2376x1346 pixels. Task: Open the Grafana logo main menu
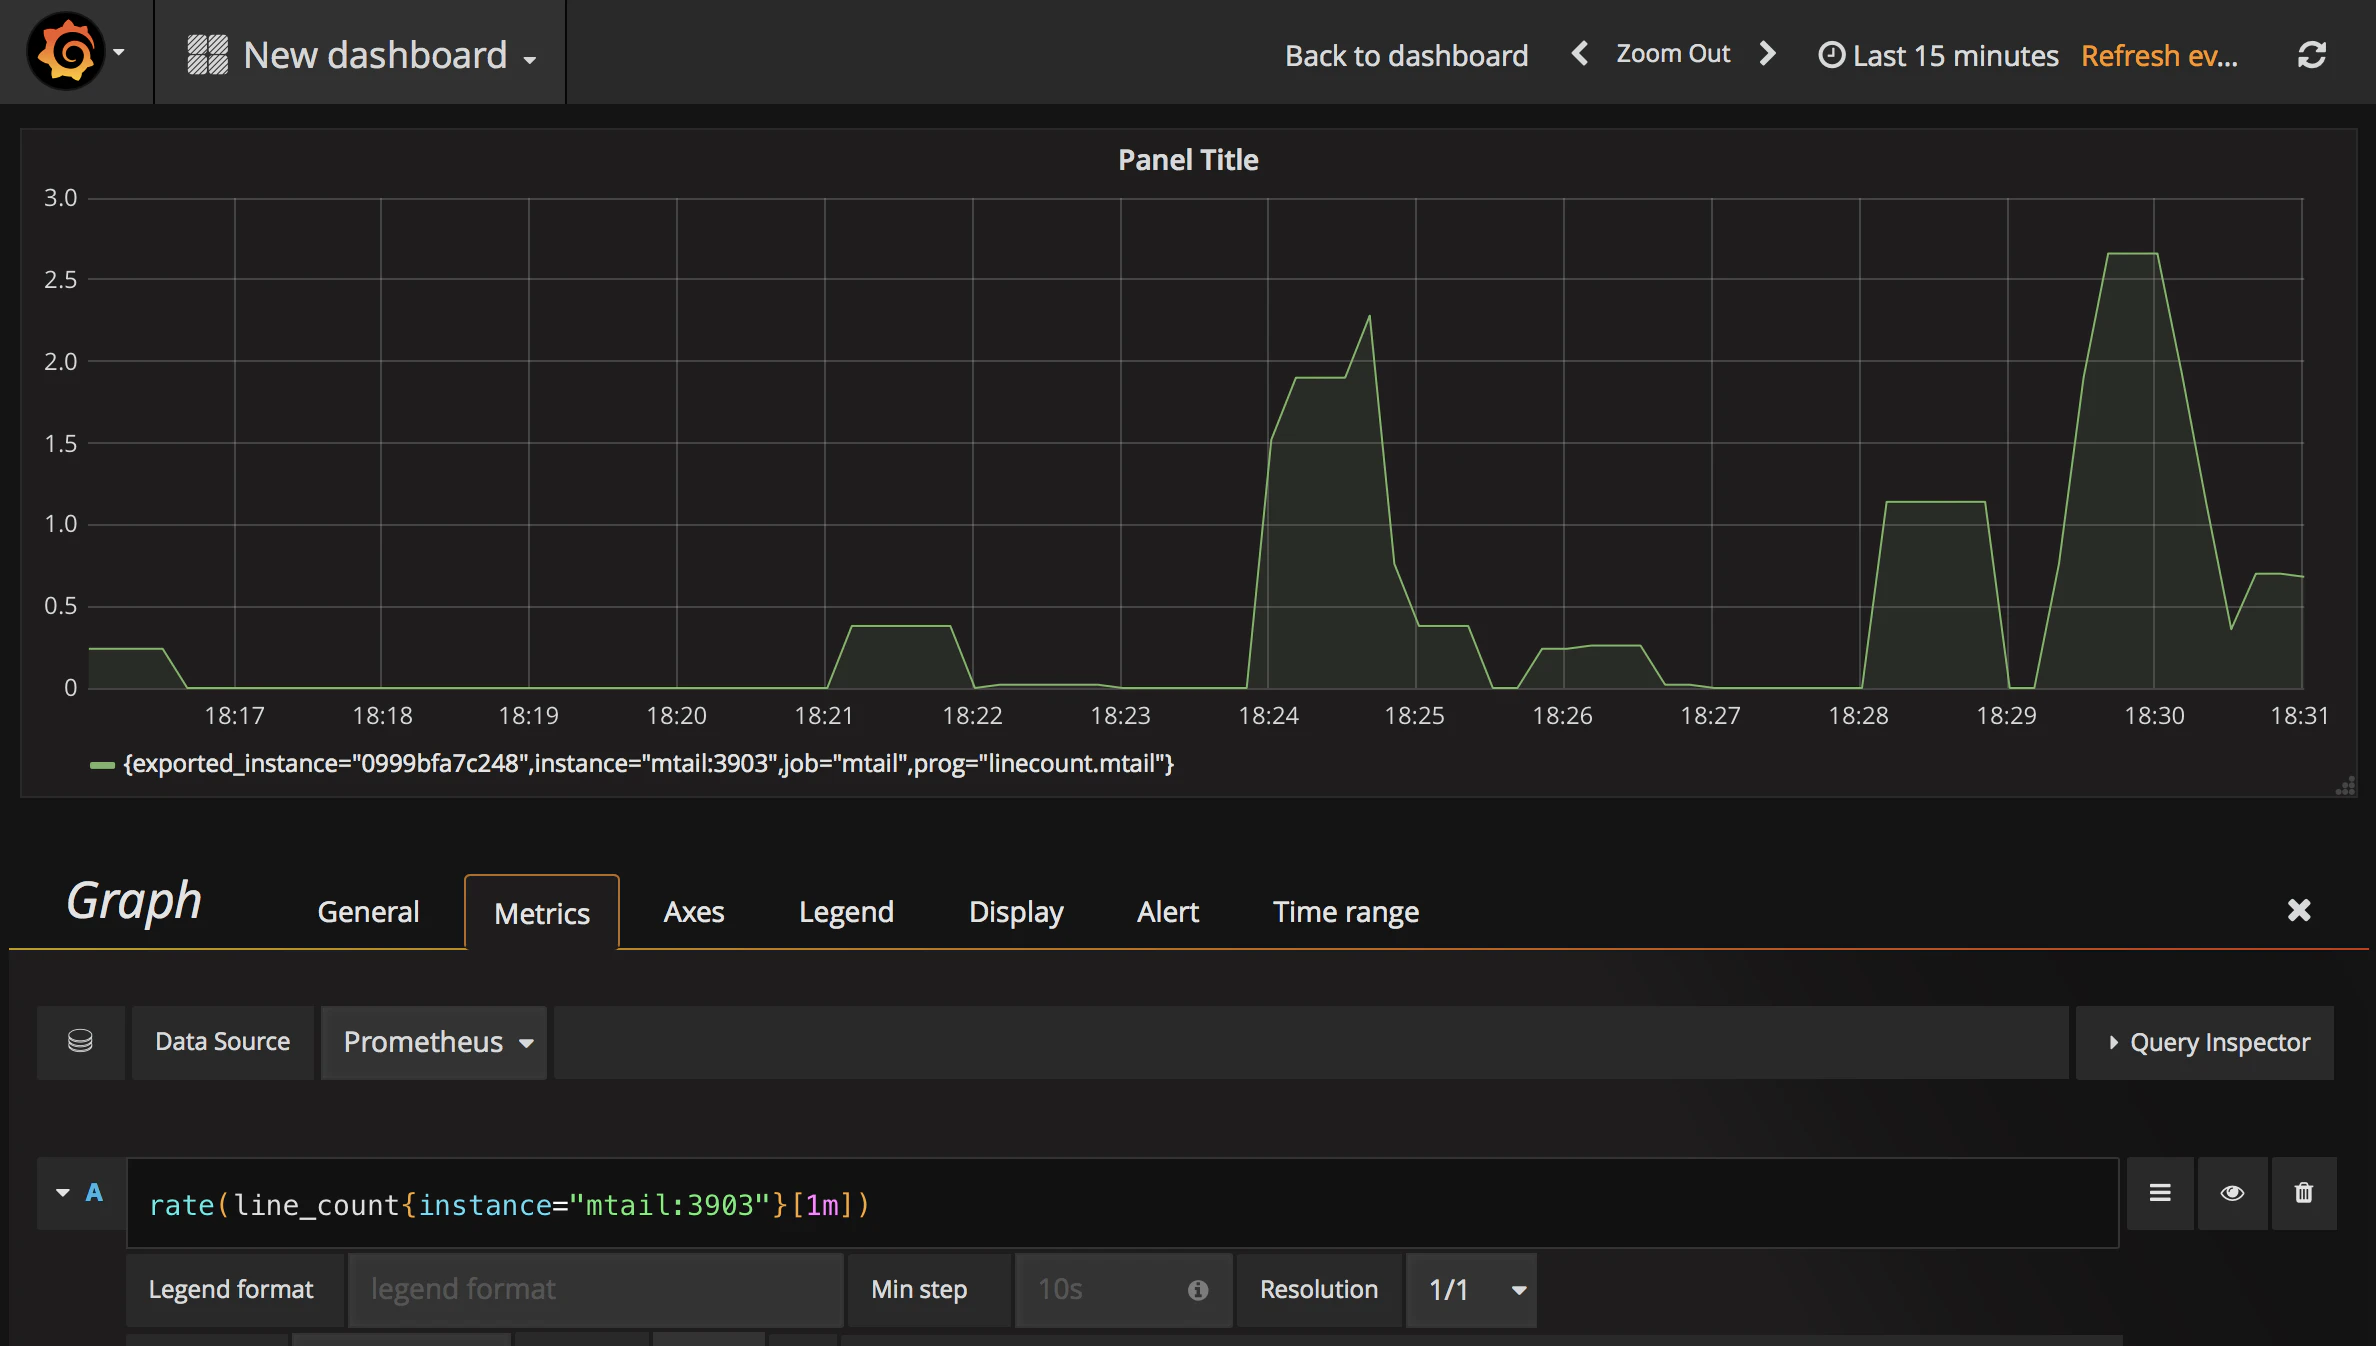(75, 52)
